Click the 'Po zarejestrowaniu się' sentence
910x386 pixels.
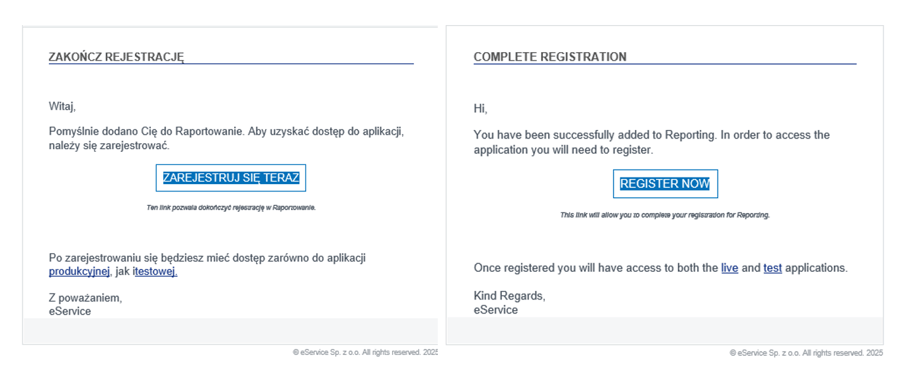pos(207,265)
